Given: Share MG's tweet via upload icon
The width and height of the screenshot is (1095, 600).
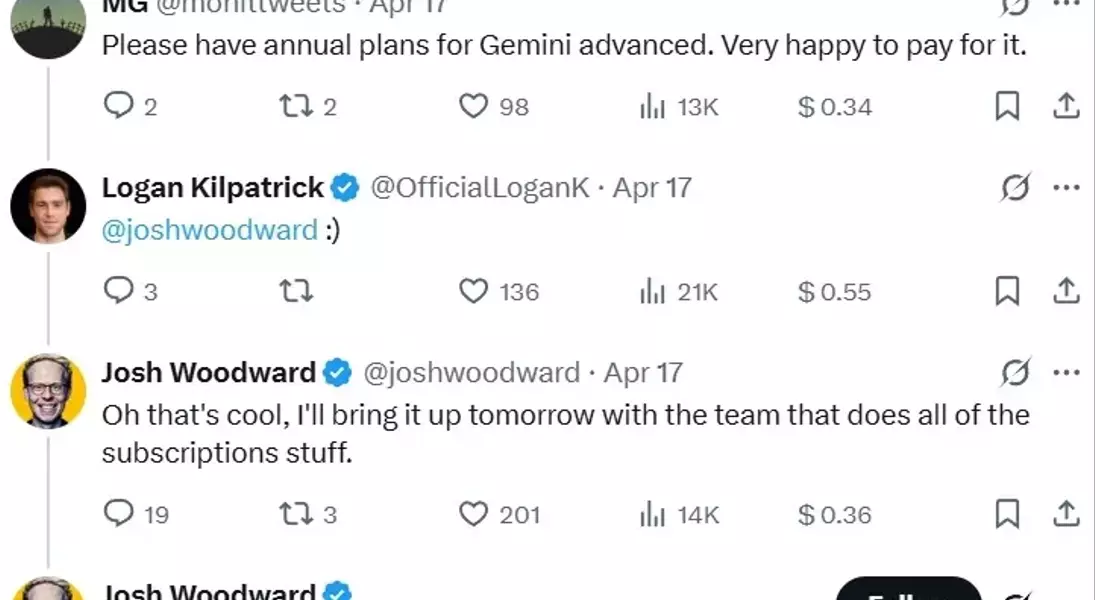Looking at the screenshot, I should coord(1066,106).
